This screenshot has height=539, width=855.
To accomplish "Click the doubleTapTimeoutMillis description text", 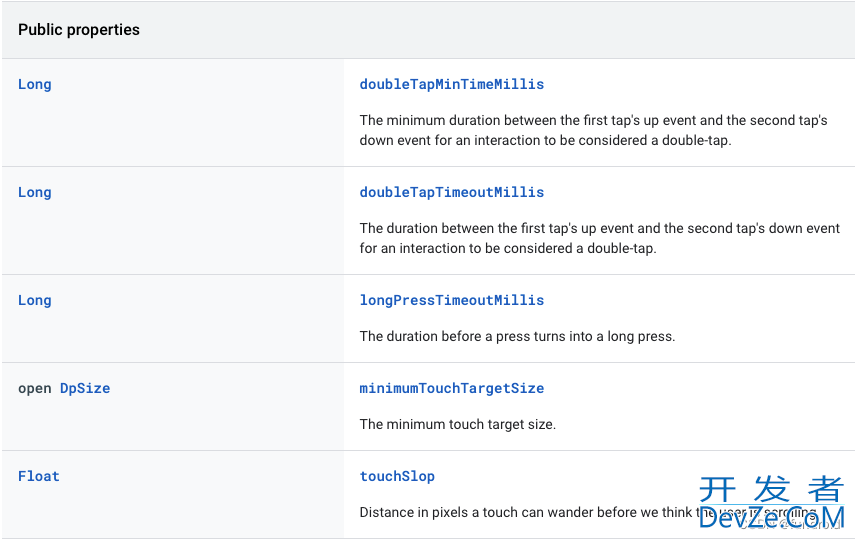I will pyautogui.click(x=599, y=238).
